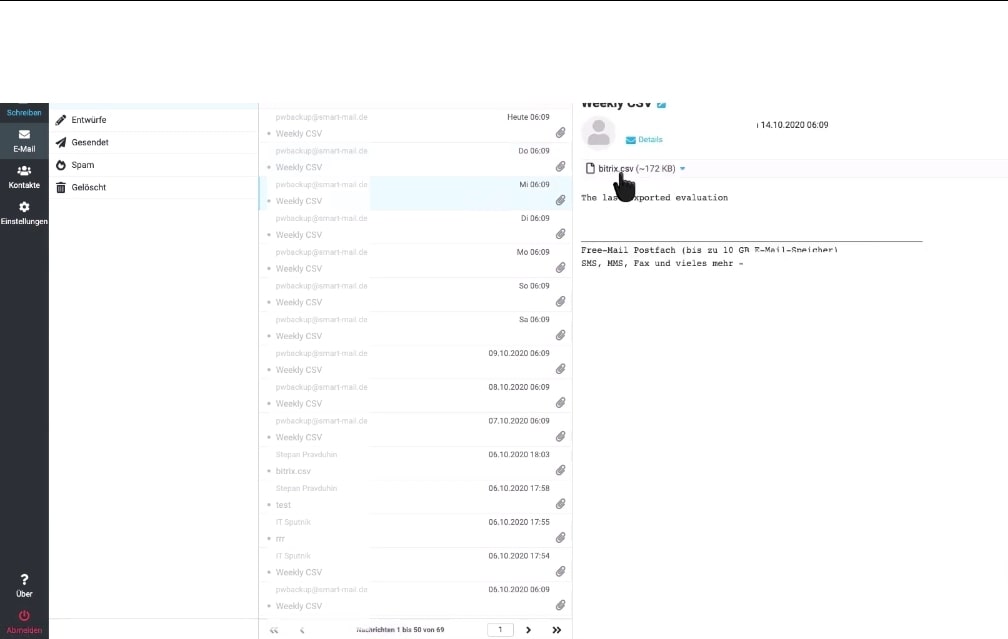This screenshot has height=639, width=1008.
Task: Click the page number input field
Action: pos(499,630)
